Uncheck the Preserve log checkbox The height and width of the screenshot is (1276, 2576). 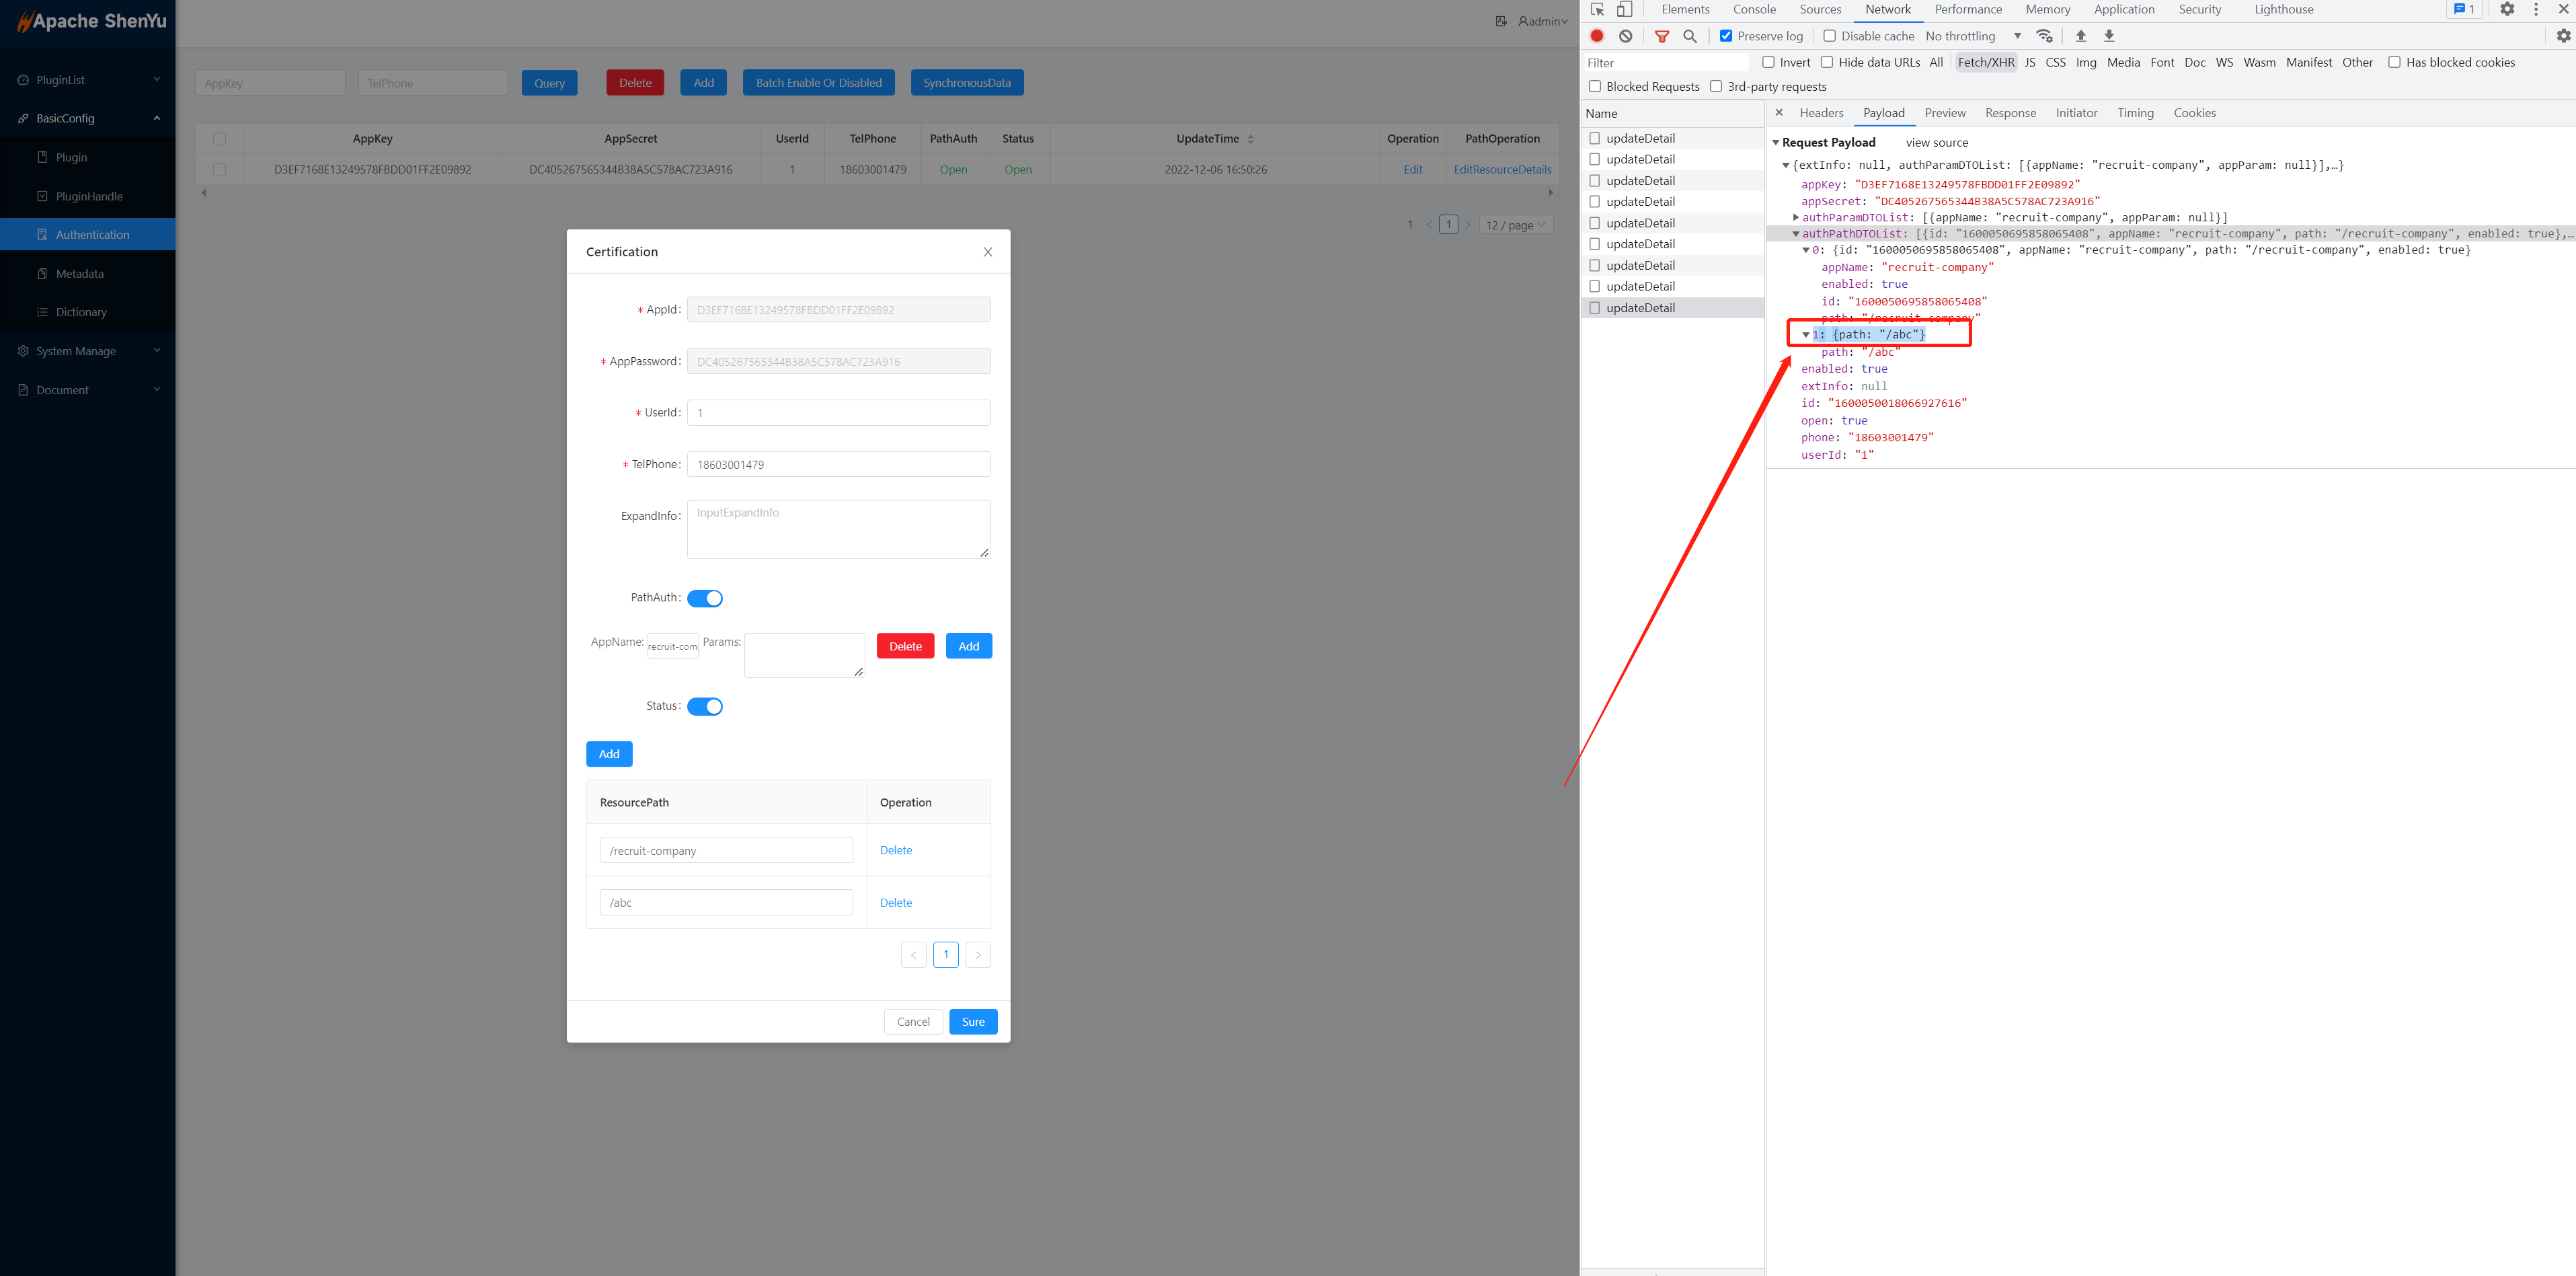coord(1726,36)
